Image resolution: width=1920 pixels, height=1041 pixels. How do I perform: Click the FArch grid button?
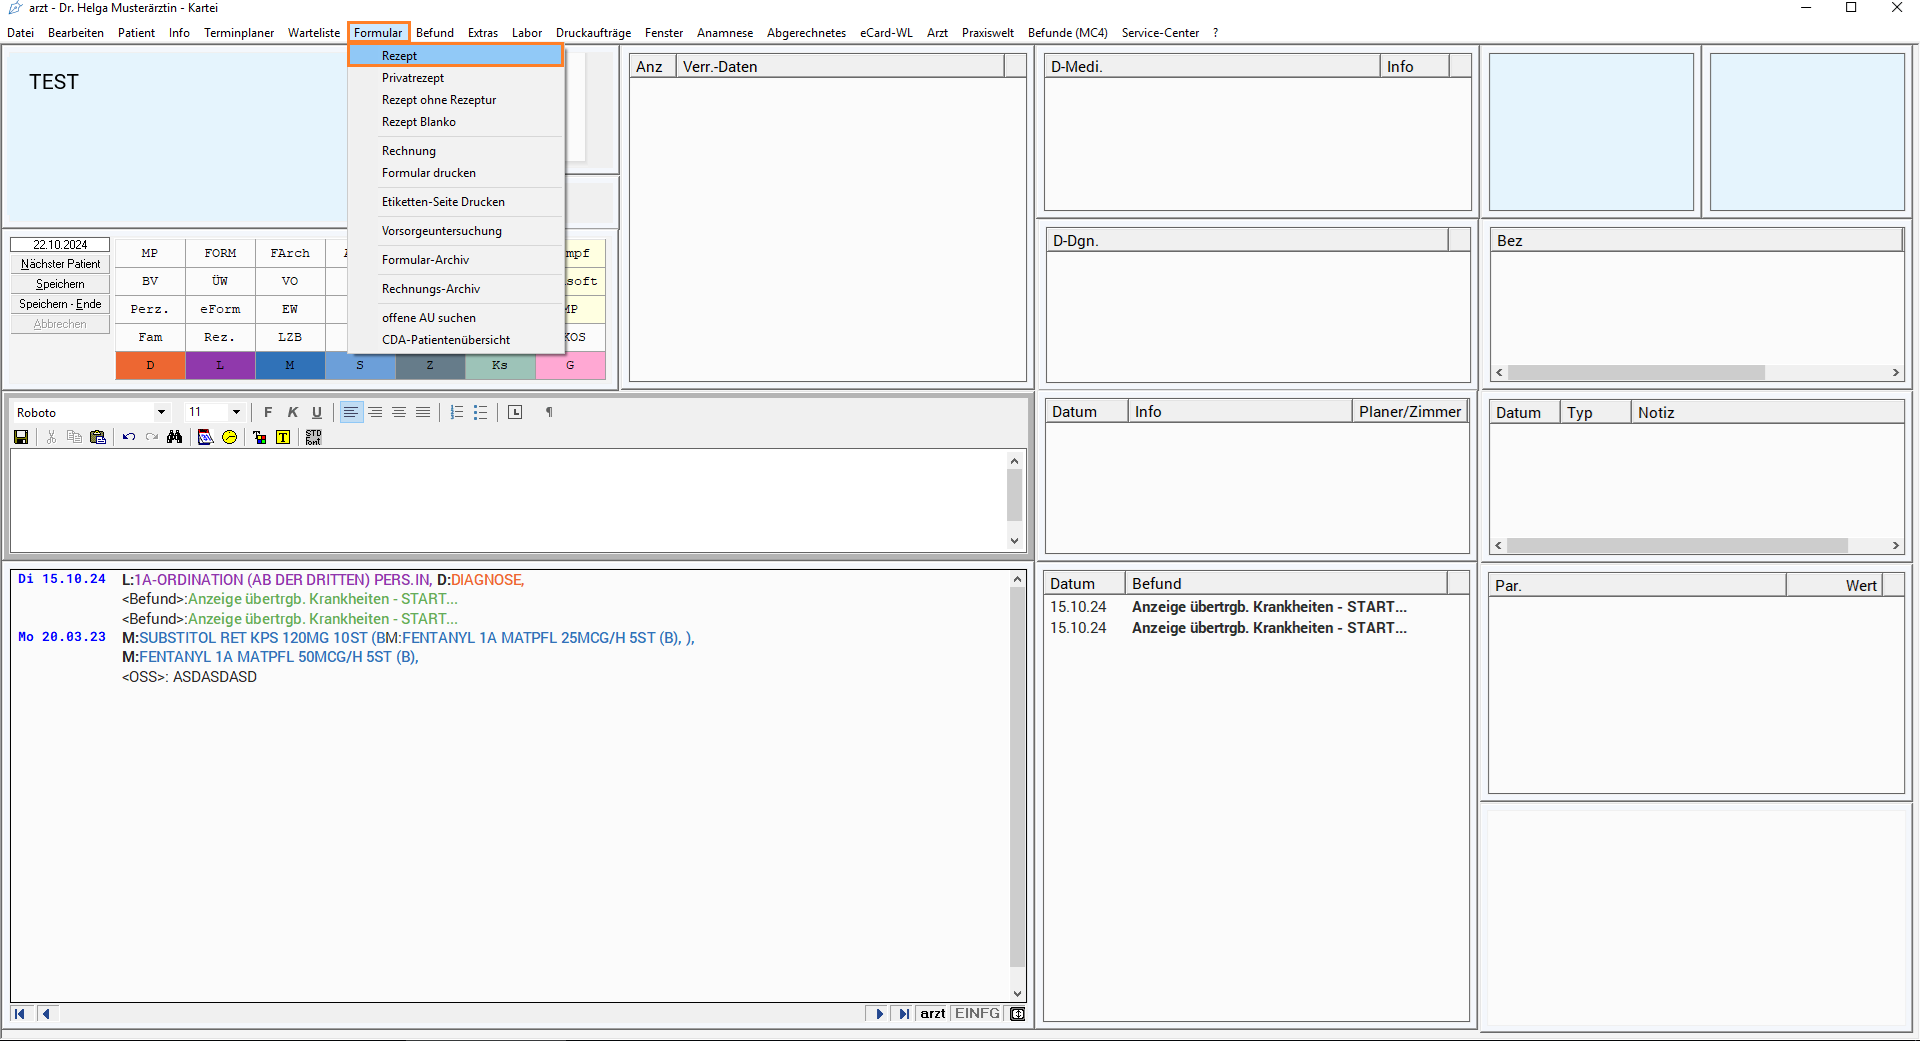tap(290, 253)
